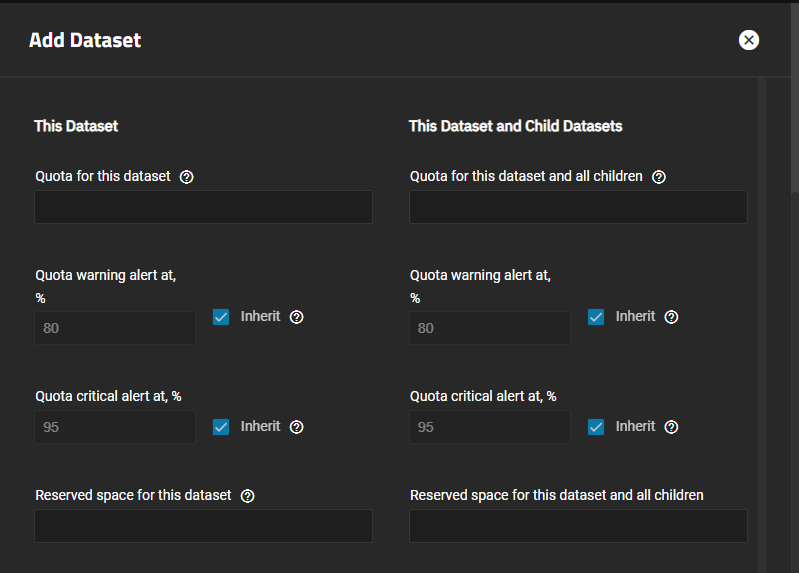The image size is (799, 573).
Task: Open help beside This Dataset critical Inherit
Action: (296, 427)
